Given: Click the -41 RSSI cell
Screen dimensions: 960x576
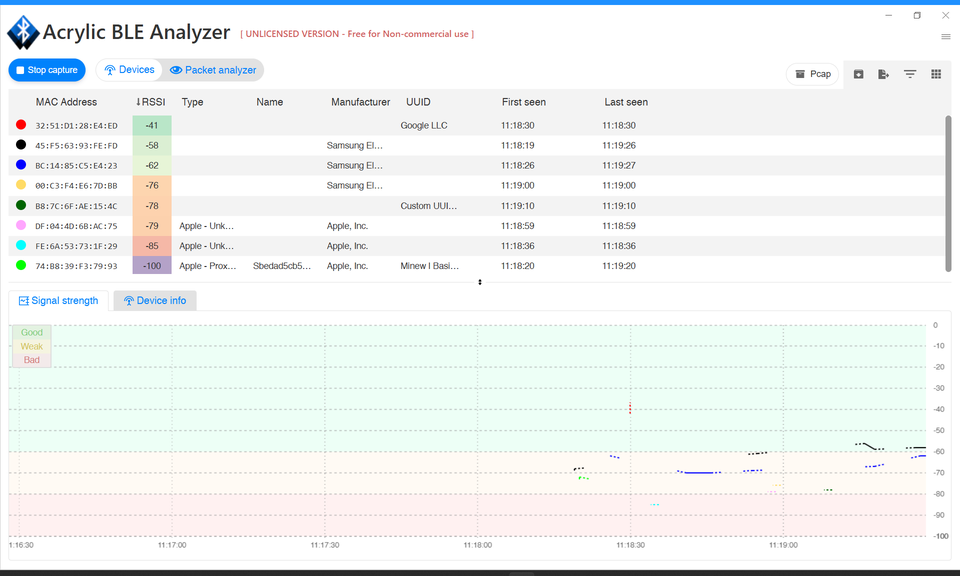Looking at the screenshot, I should (152, 125).
